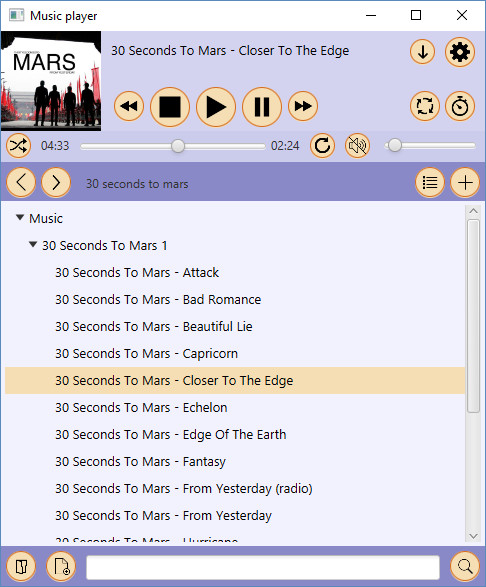This screenshot has width=486, height=587.
Task: Click the add-file document icon
Action: 61,566
